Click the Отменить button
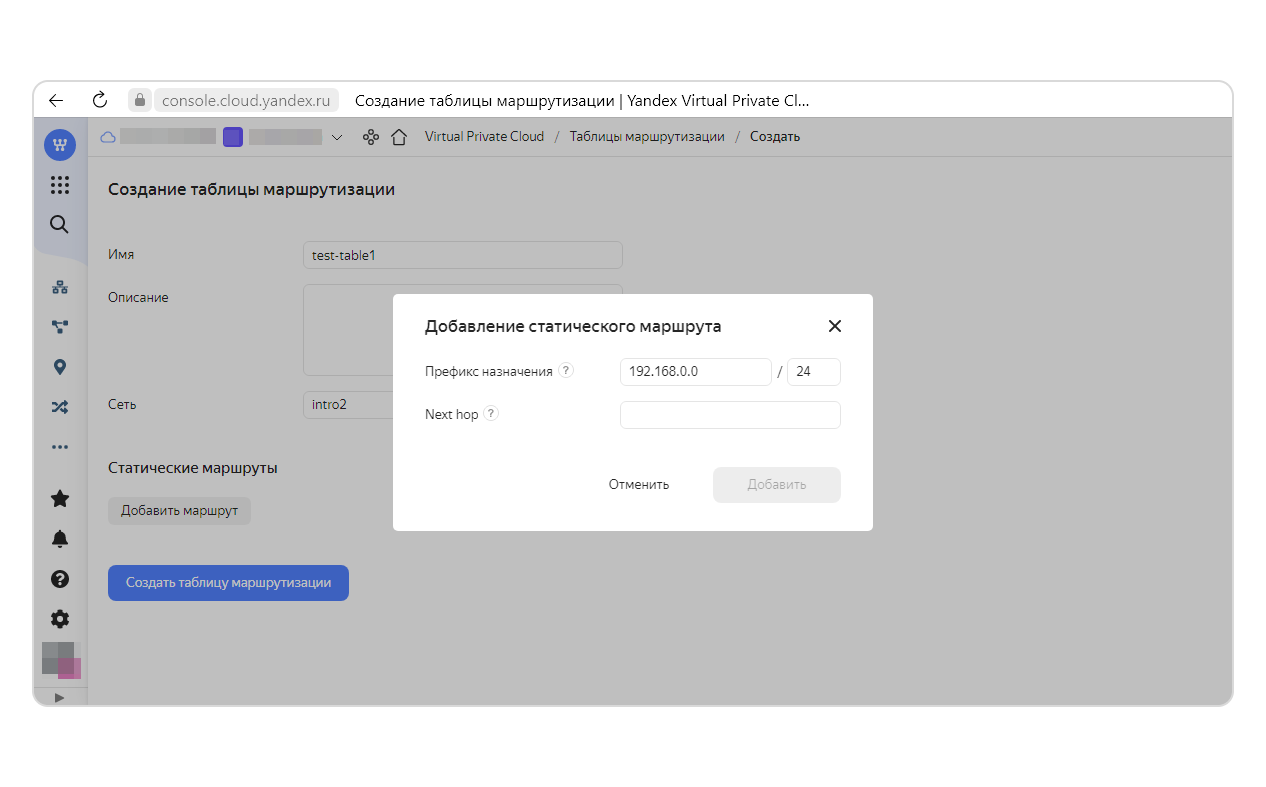Viewport: 1266px width, 787px height. click(639, 485)
